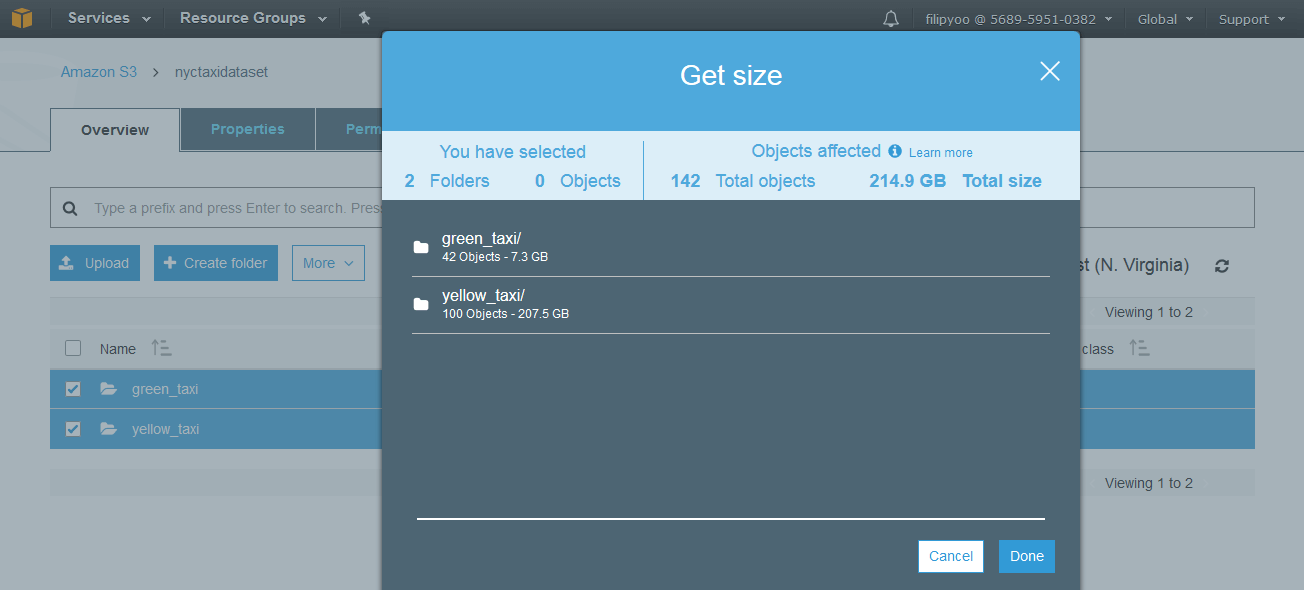Viewport: 1304px width, 590px height.
Task: Click the '42 Objects - 7.3 GB' text
Action: (x=495, y=257)
